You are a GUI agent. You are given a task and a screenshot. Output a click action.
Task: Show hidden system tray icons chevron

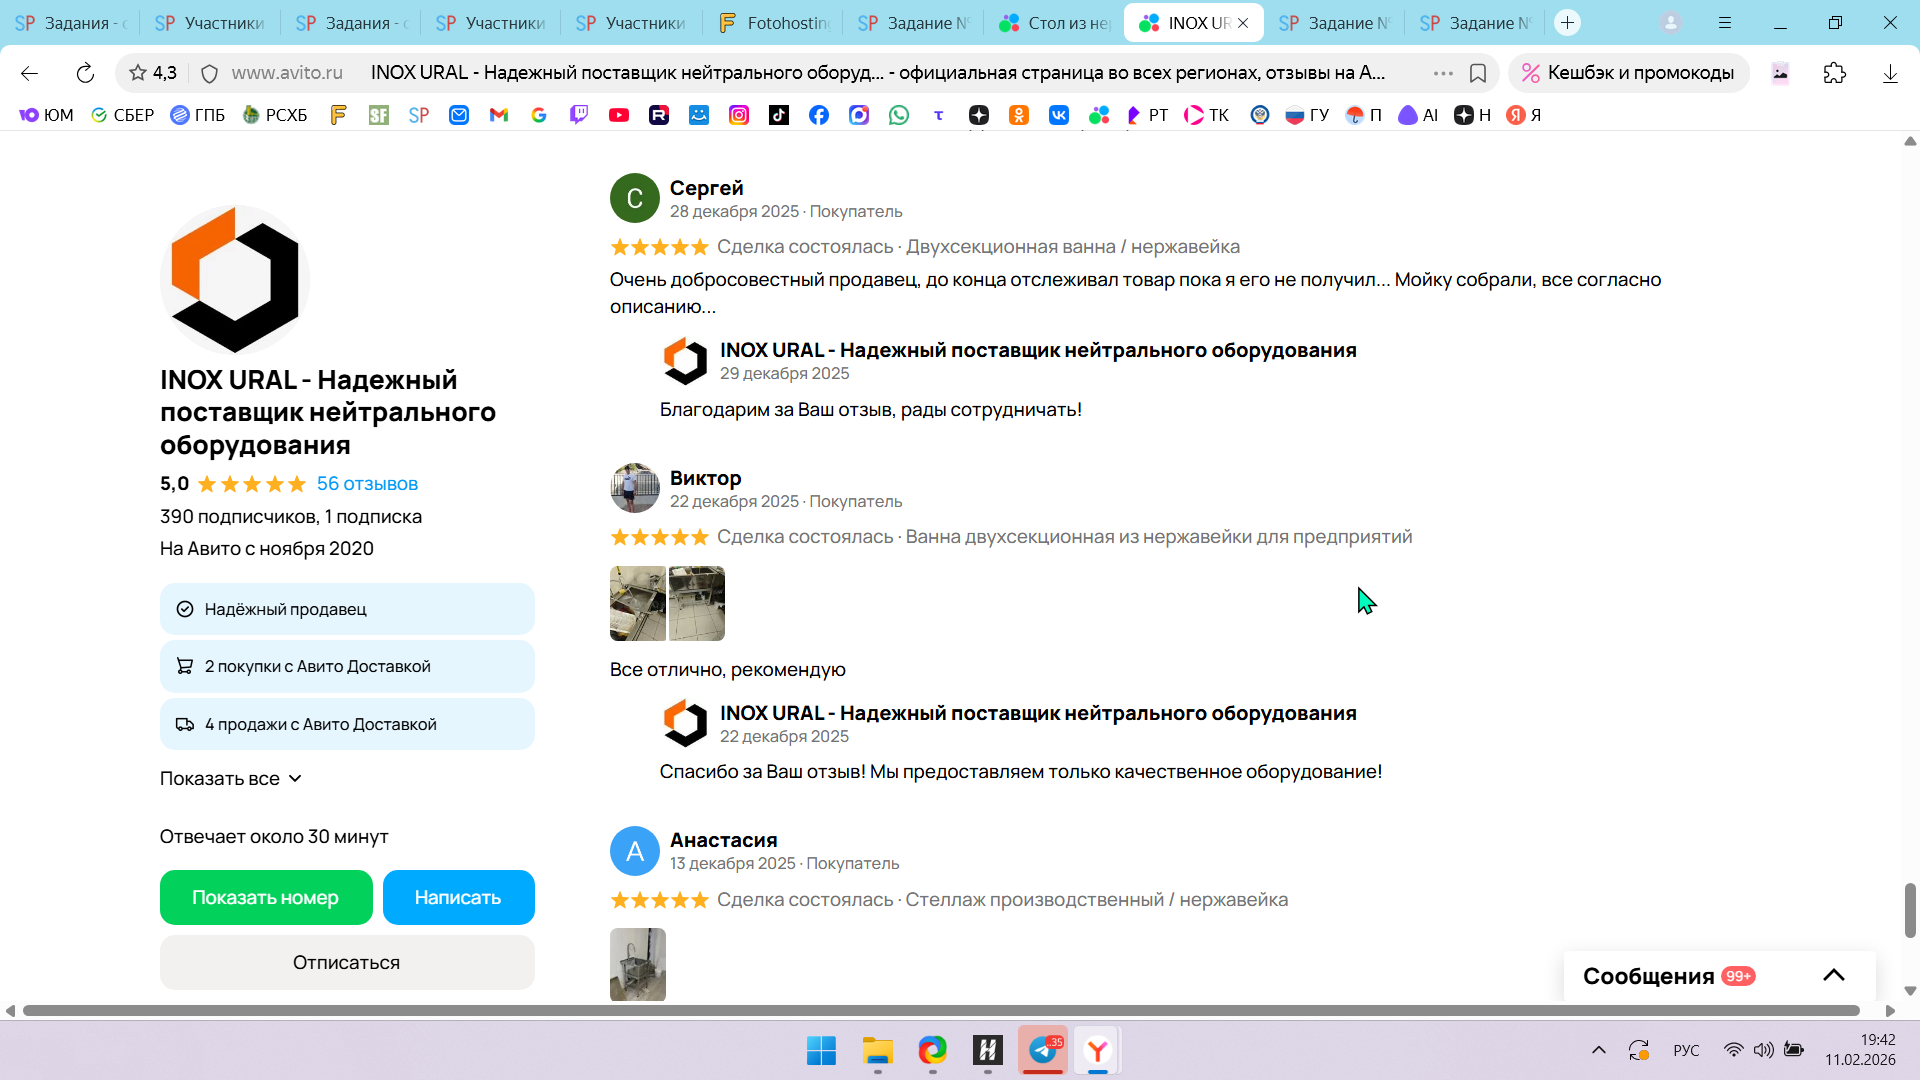(1599, 1050)
